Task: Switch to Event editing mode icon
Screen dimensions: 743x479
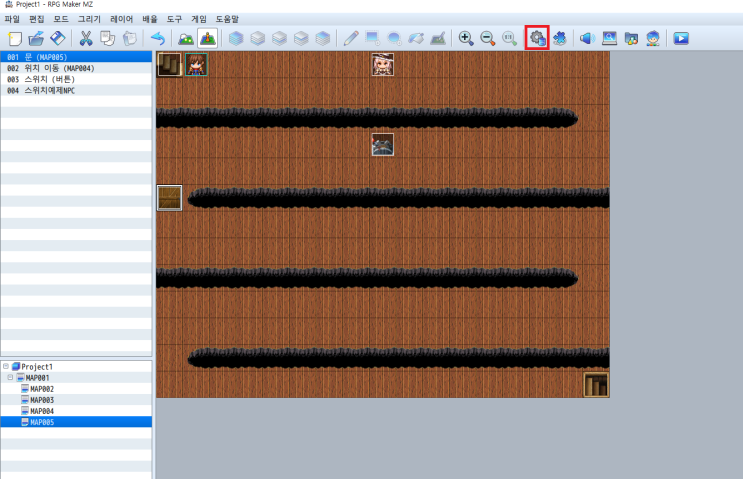Action: coord(208,38)
